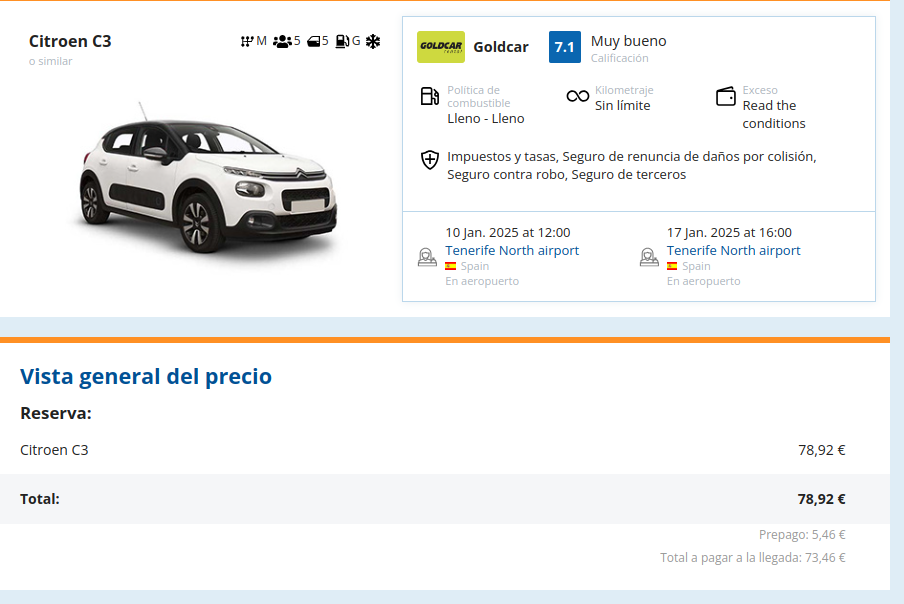Open the 'Read the conditions' excess text
Image resolution: width=904 pixels, height=604 pixels.
773,114
